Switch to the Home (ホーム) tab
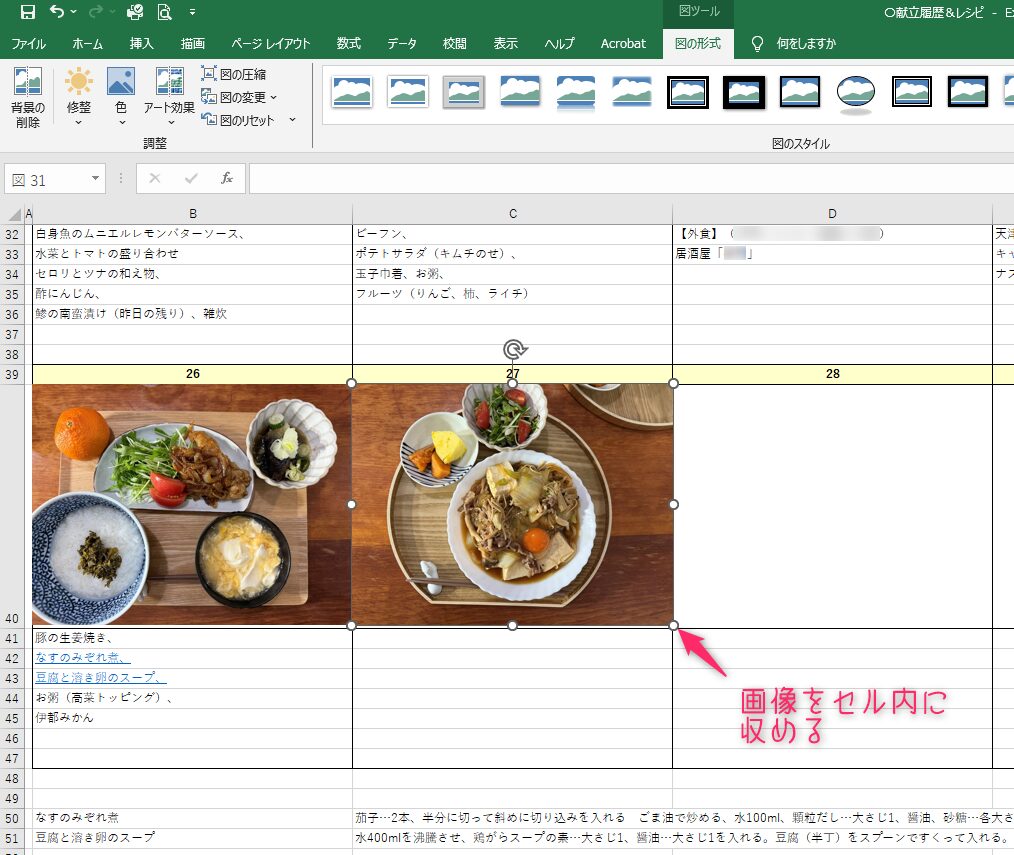The height and width of the screenshot is (855, 1014). [x=88, y=44]
